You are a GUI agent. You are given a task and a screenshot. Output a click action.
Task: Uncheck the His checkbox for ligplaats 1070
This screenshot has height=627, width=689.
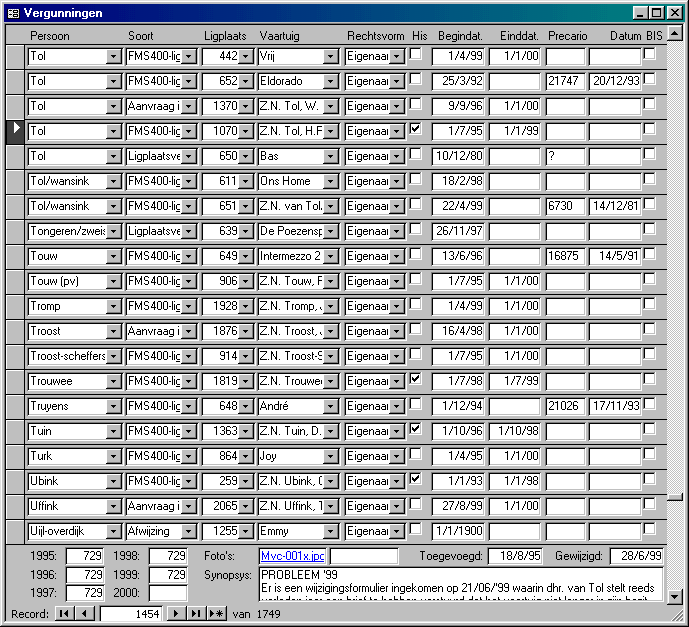click(415, 129)
